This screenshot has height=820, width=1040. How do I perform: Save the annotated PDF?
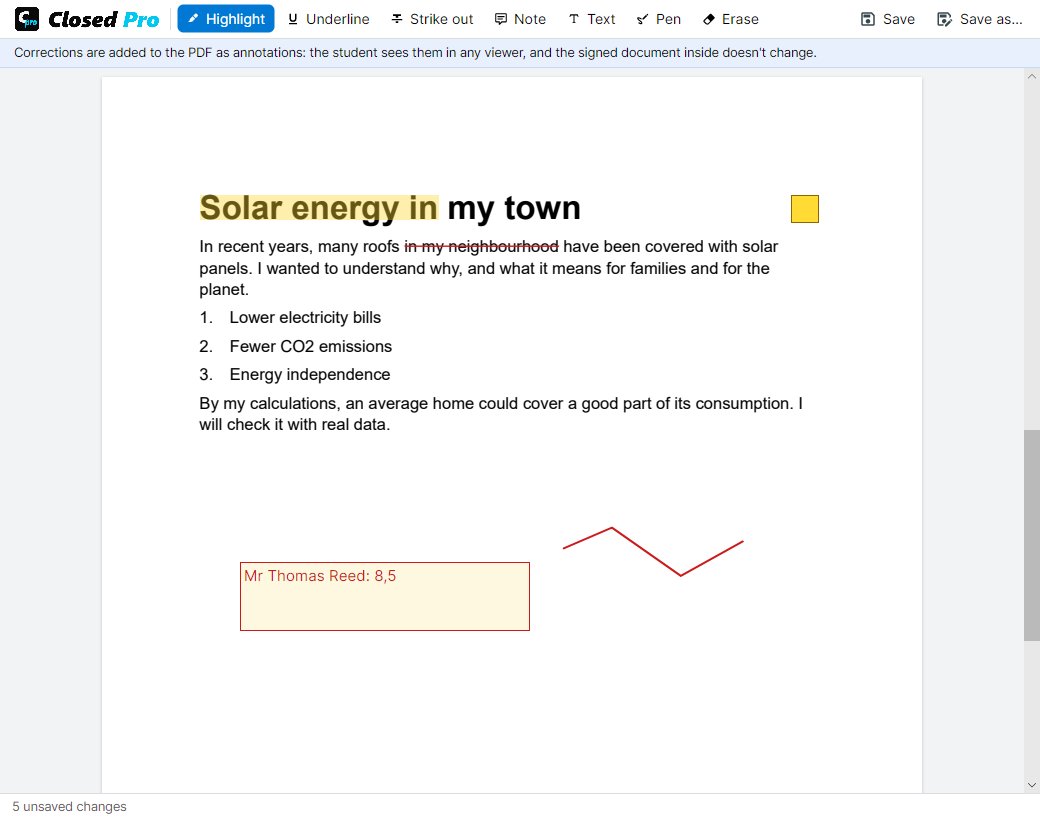tap(887, 19)
